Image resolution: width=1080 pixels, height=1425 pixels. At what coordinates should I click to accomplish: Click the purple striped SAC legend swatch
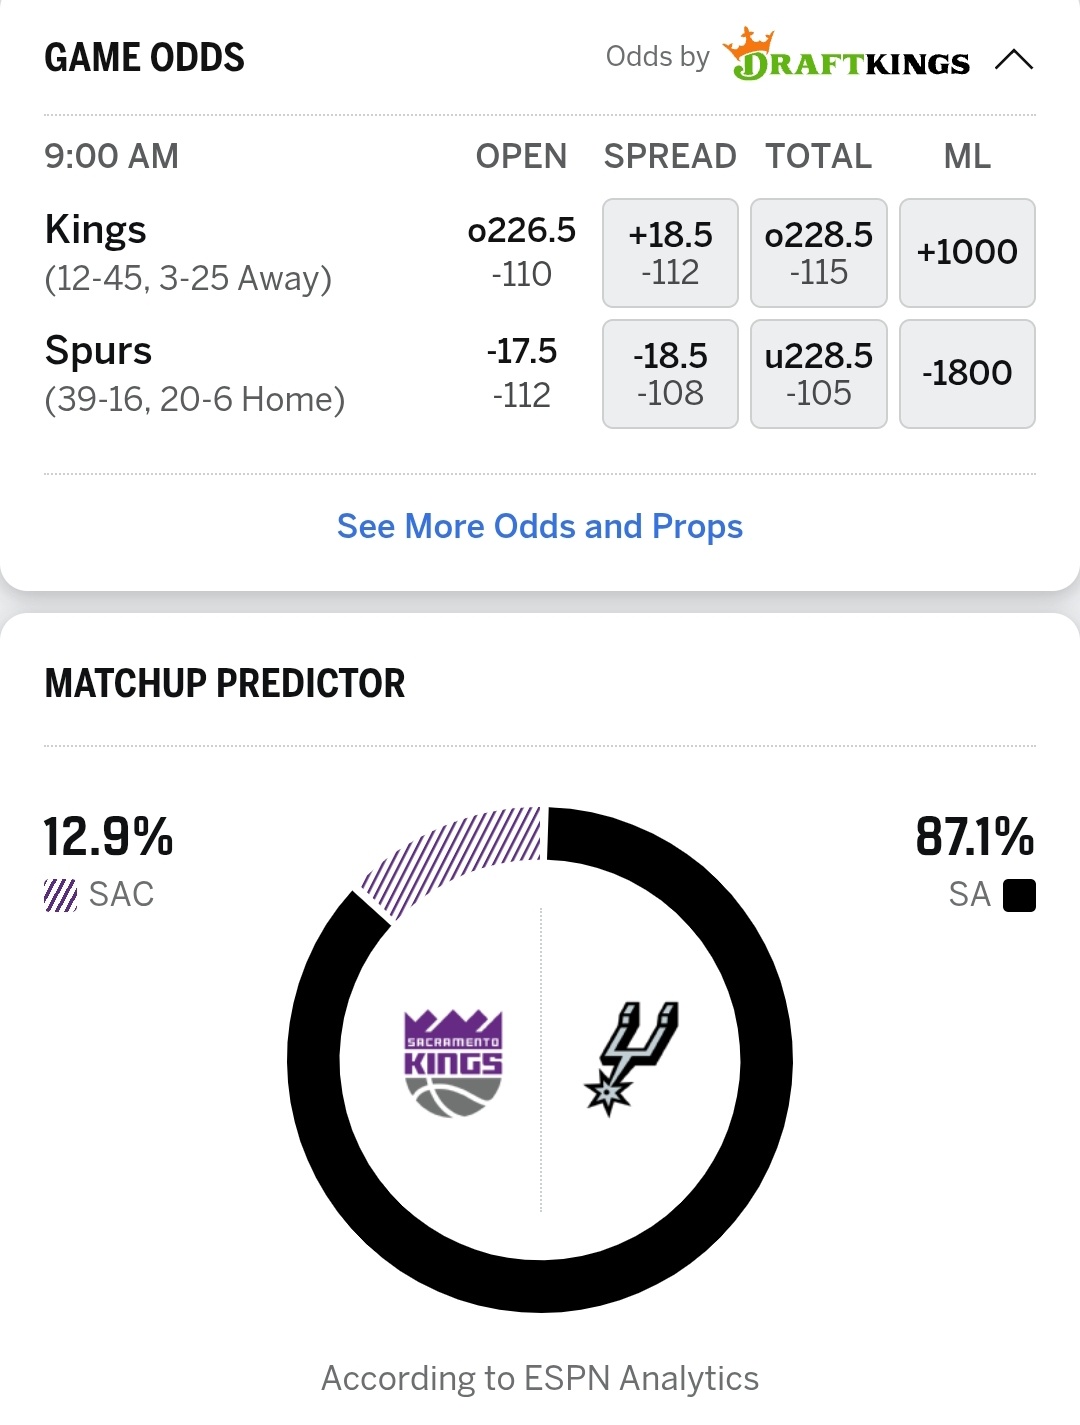(60, 895)
